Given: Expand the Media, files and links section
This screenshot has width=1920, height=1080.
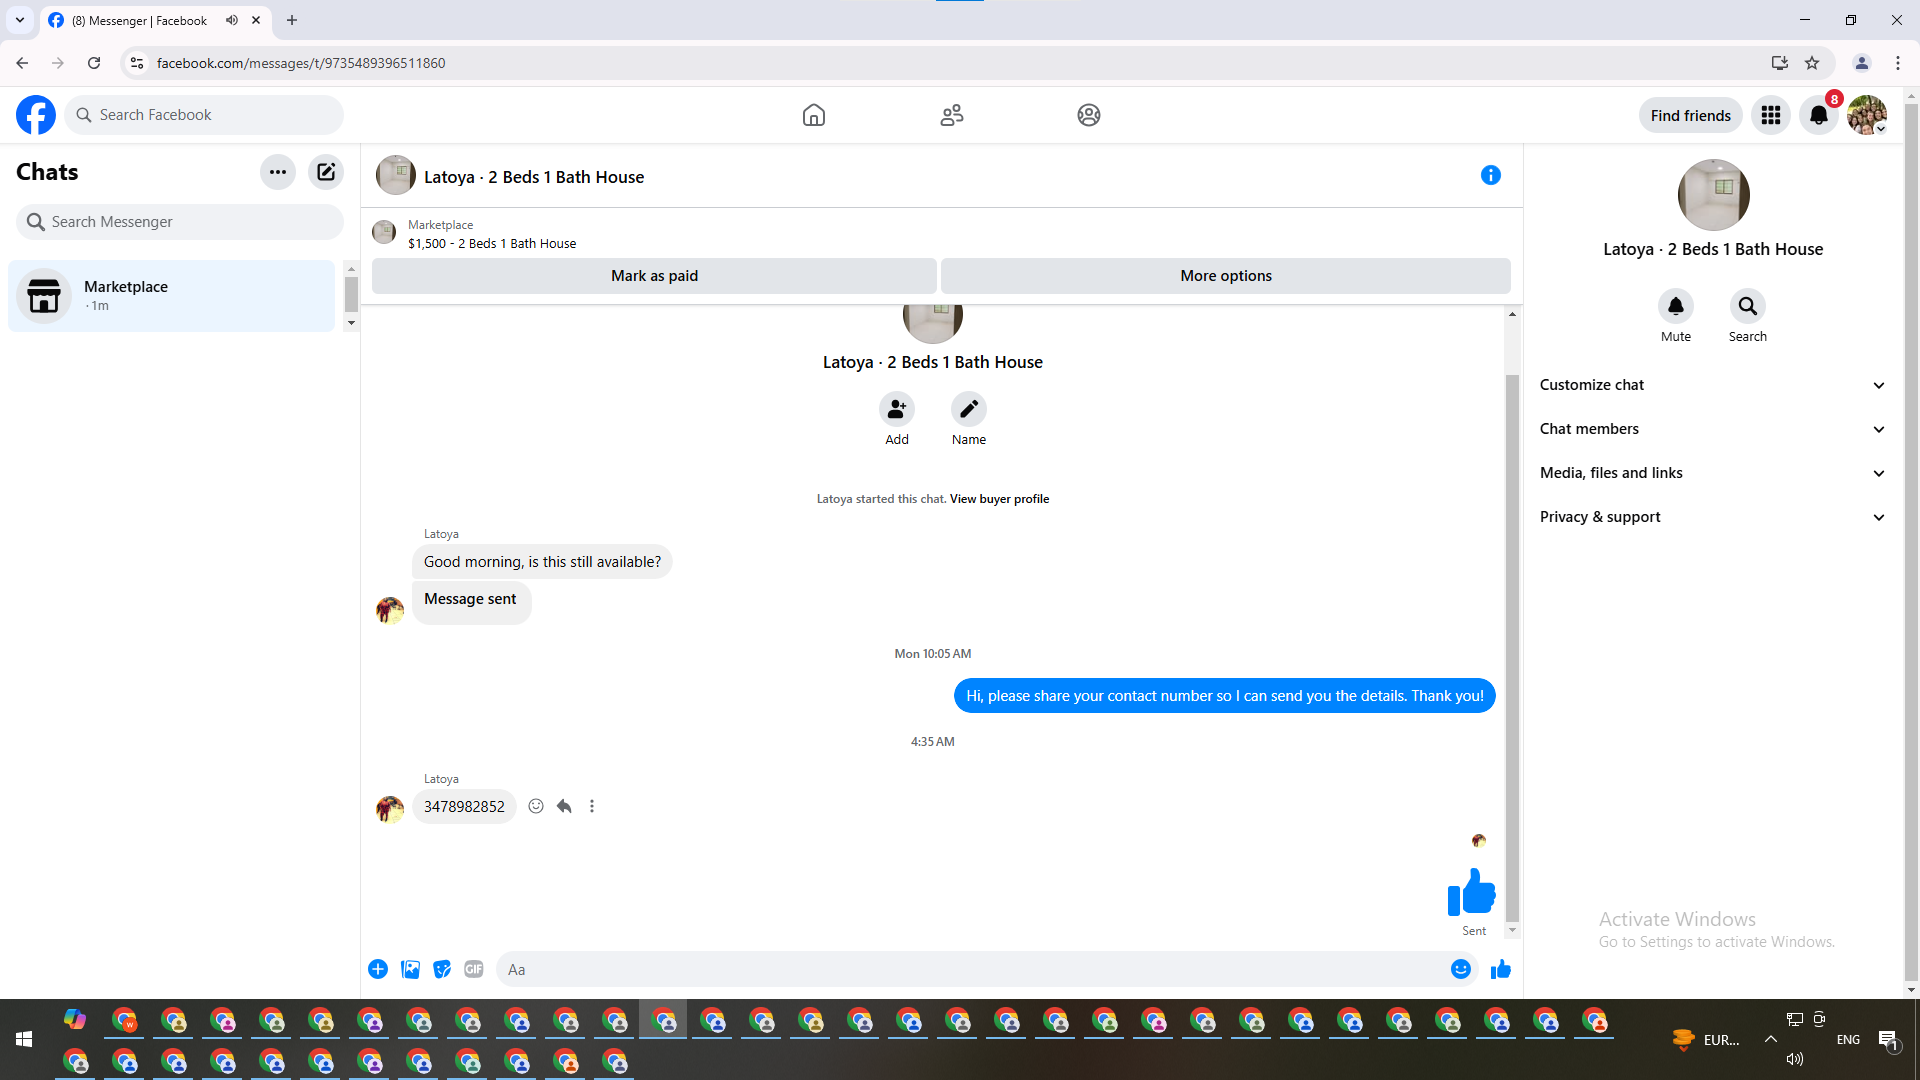Looking at the screenshot, I should point(1712,473).
